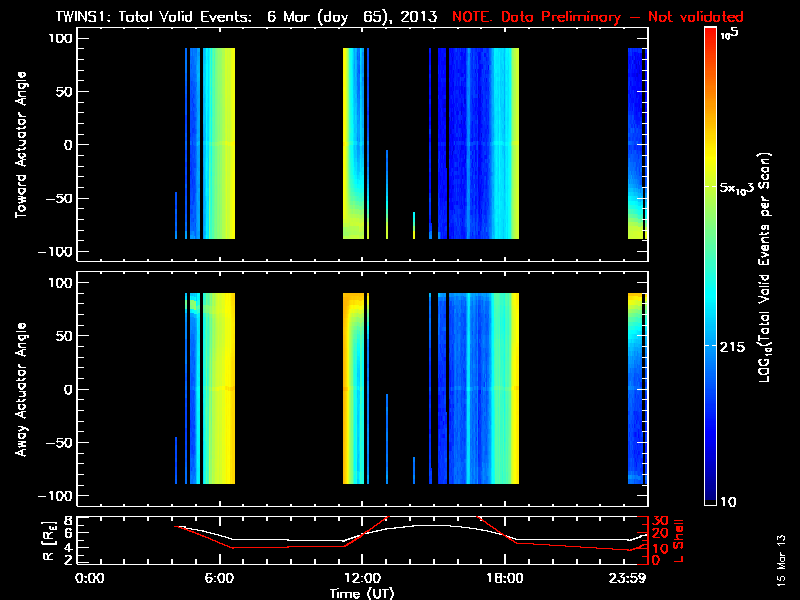Select the 12:00 time tick label
800x600 pixels.
pyautogui.click(x=361, y=578)
